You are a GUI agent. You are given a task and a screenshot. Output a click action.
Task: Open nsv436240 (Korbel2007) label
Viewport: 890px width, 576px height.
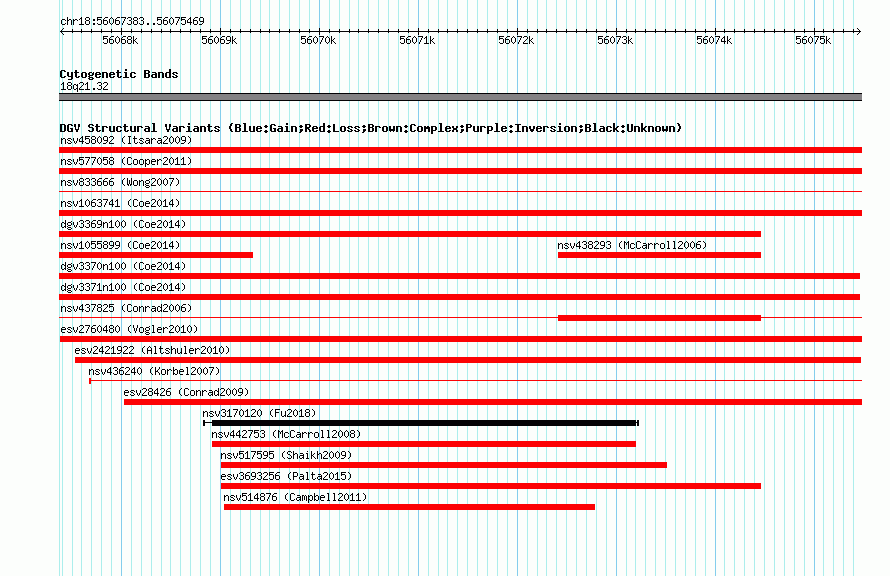point(154,371)
